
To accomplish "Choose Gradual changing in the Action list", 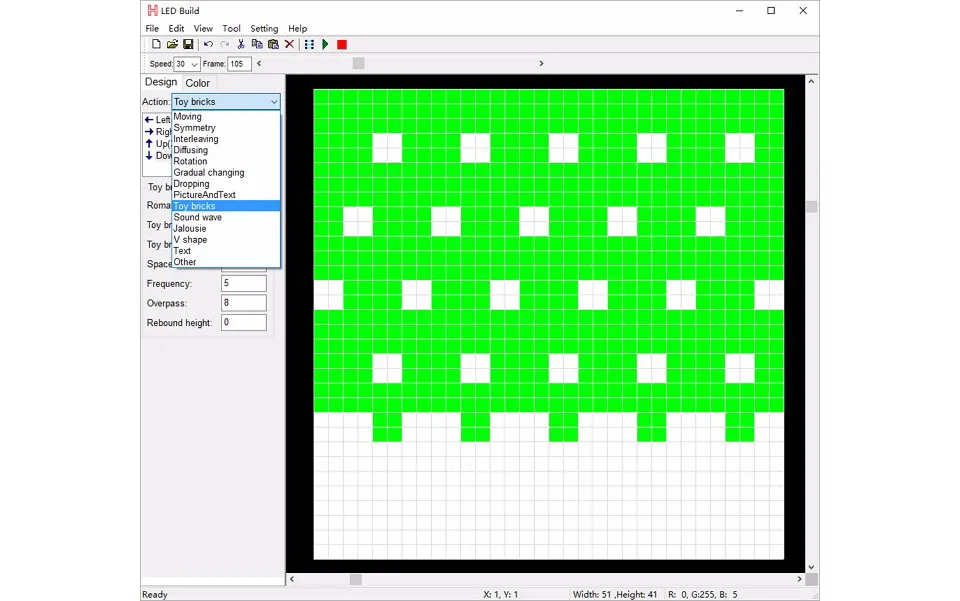I will [208, 173].
